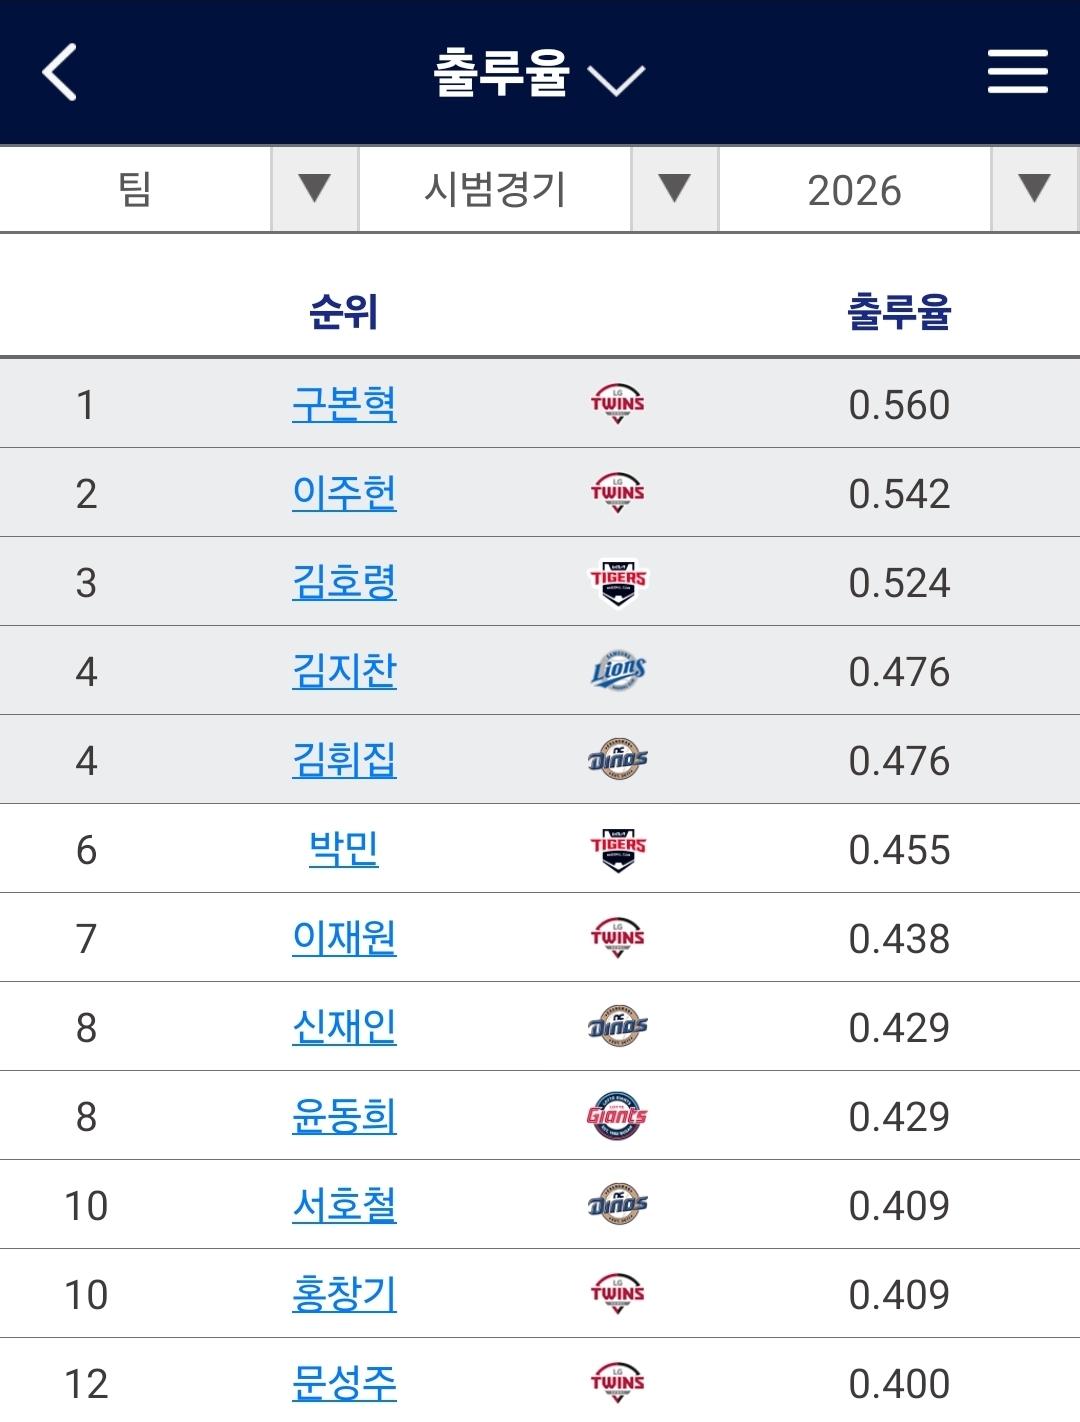The height and width of the screenshot is (1422, 1080).
Task: Open player 문성주's profile link
Action: click(344, 1383)
